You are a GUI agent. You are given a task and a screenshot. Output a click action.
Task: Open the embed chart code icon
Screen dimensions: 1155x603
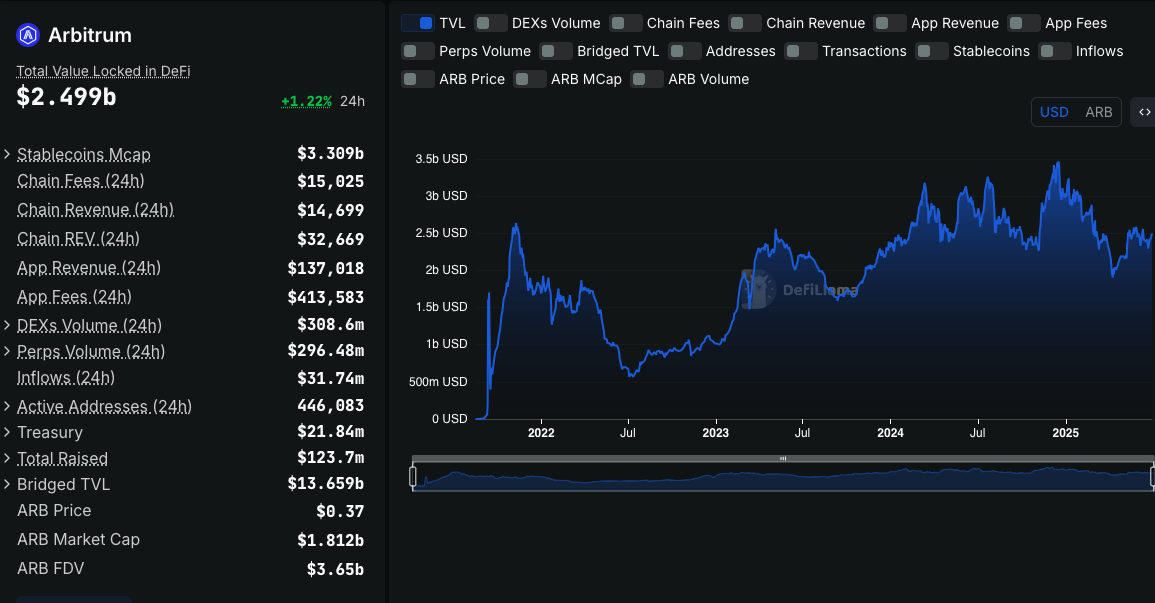pyautogui.click(x=1144, y=112)
